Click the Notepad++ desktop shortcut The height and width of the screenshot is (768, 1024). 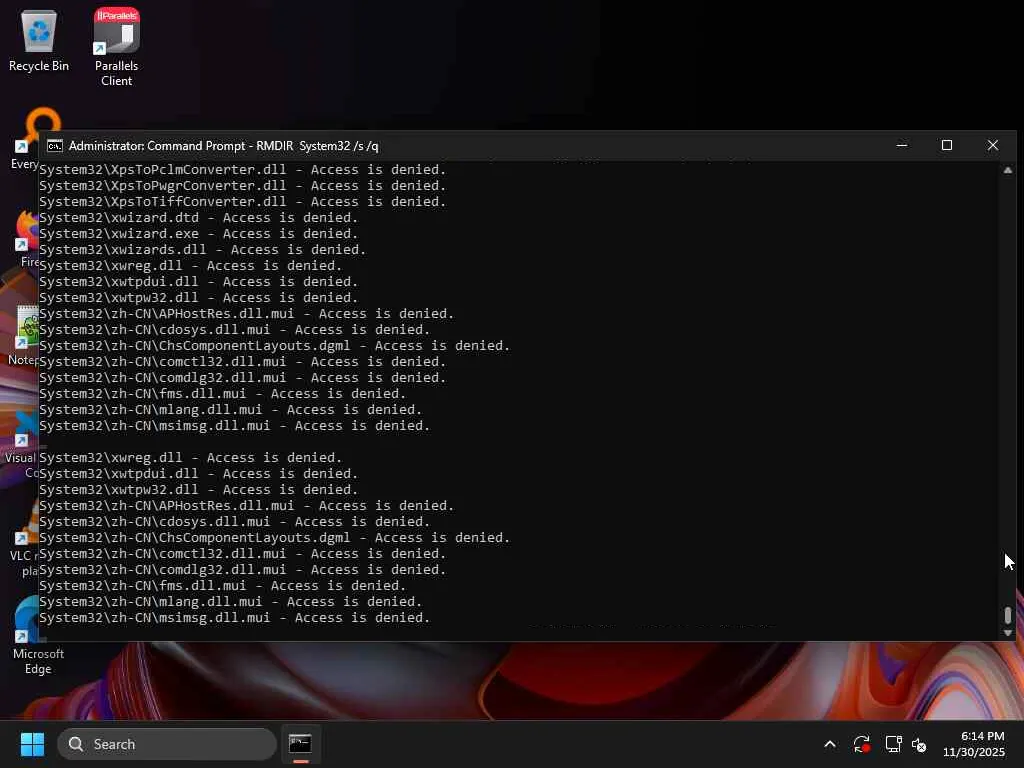click(24, 336)
